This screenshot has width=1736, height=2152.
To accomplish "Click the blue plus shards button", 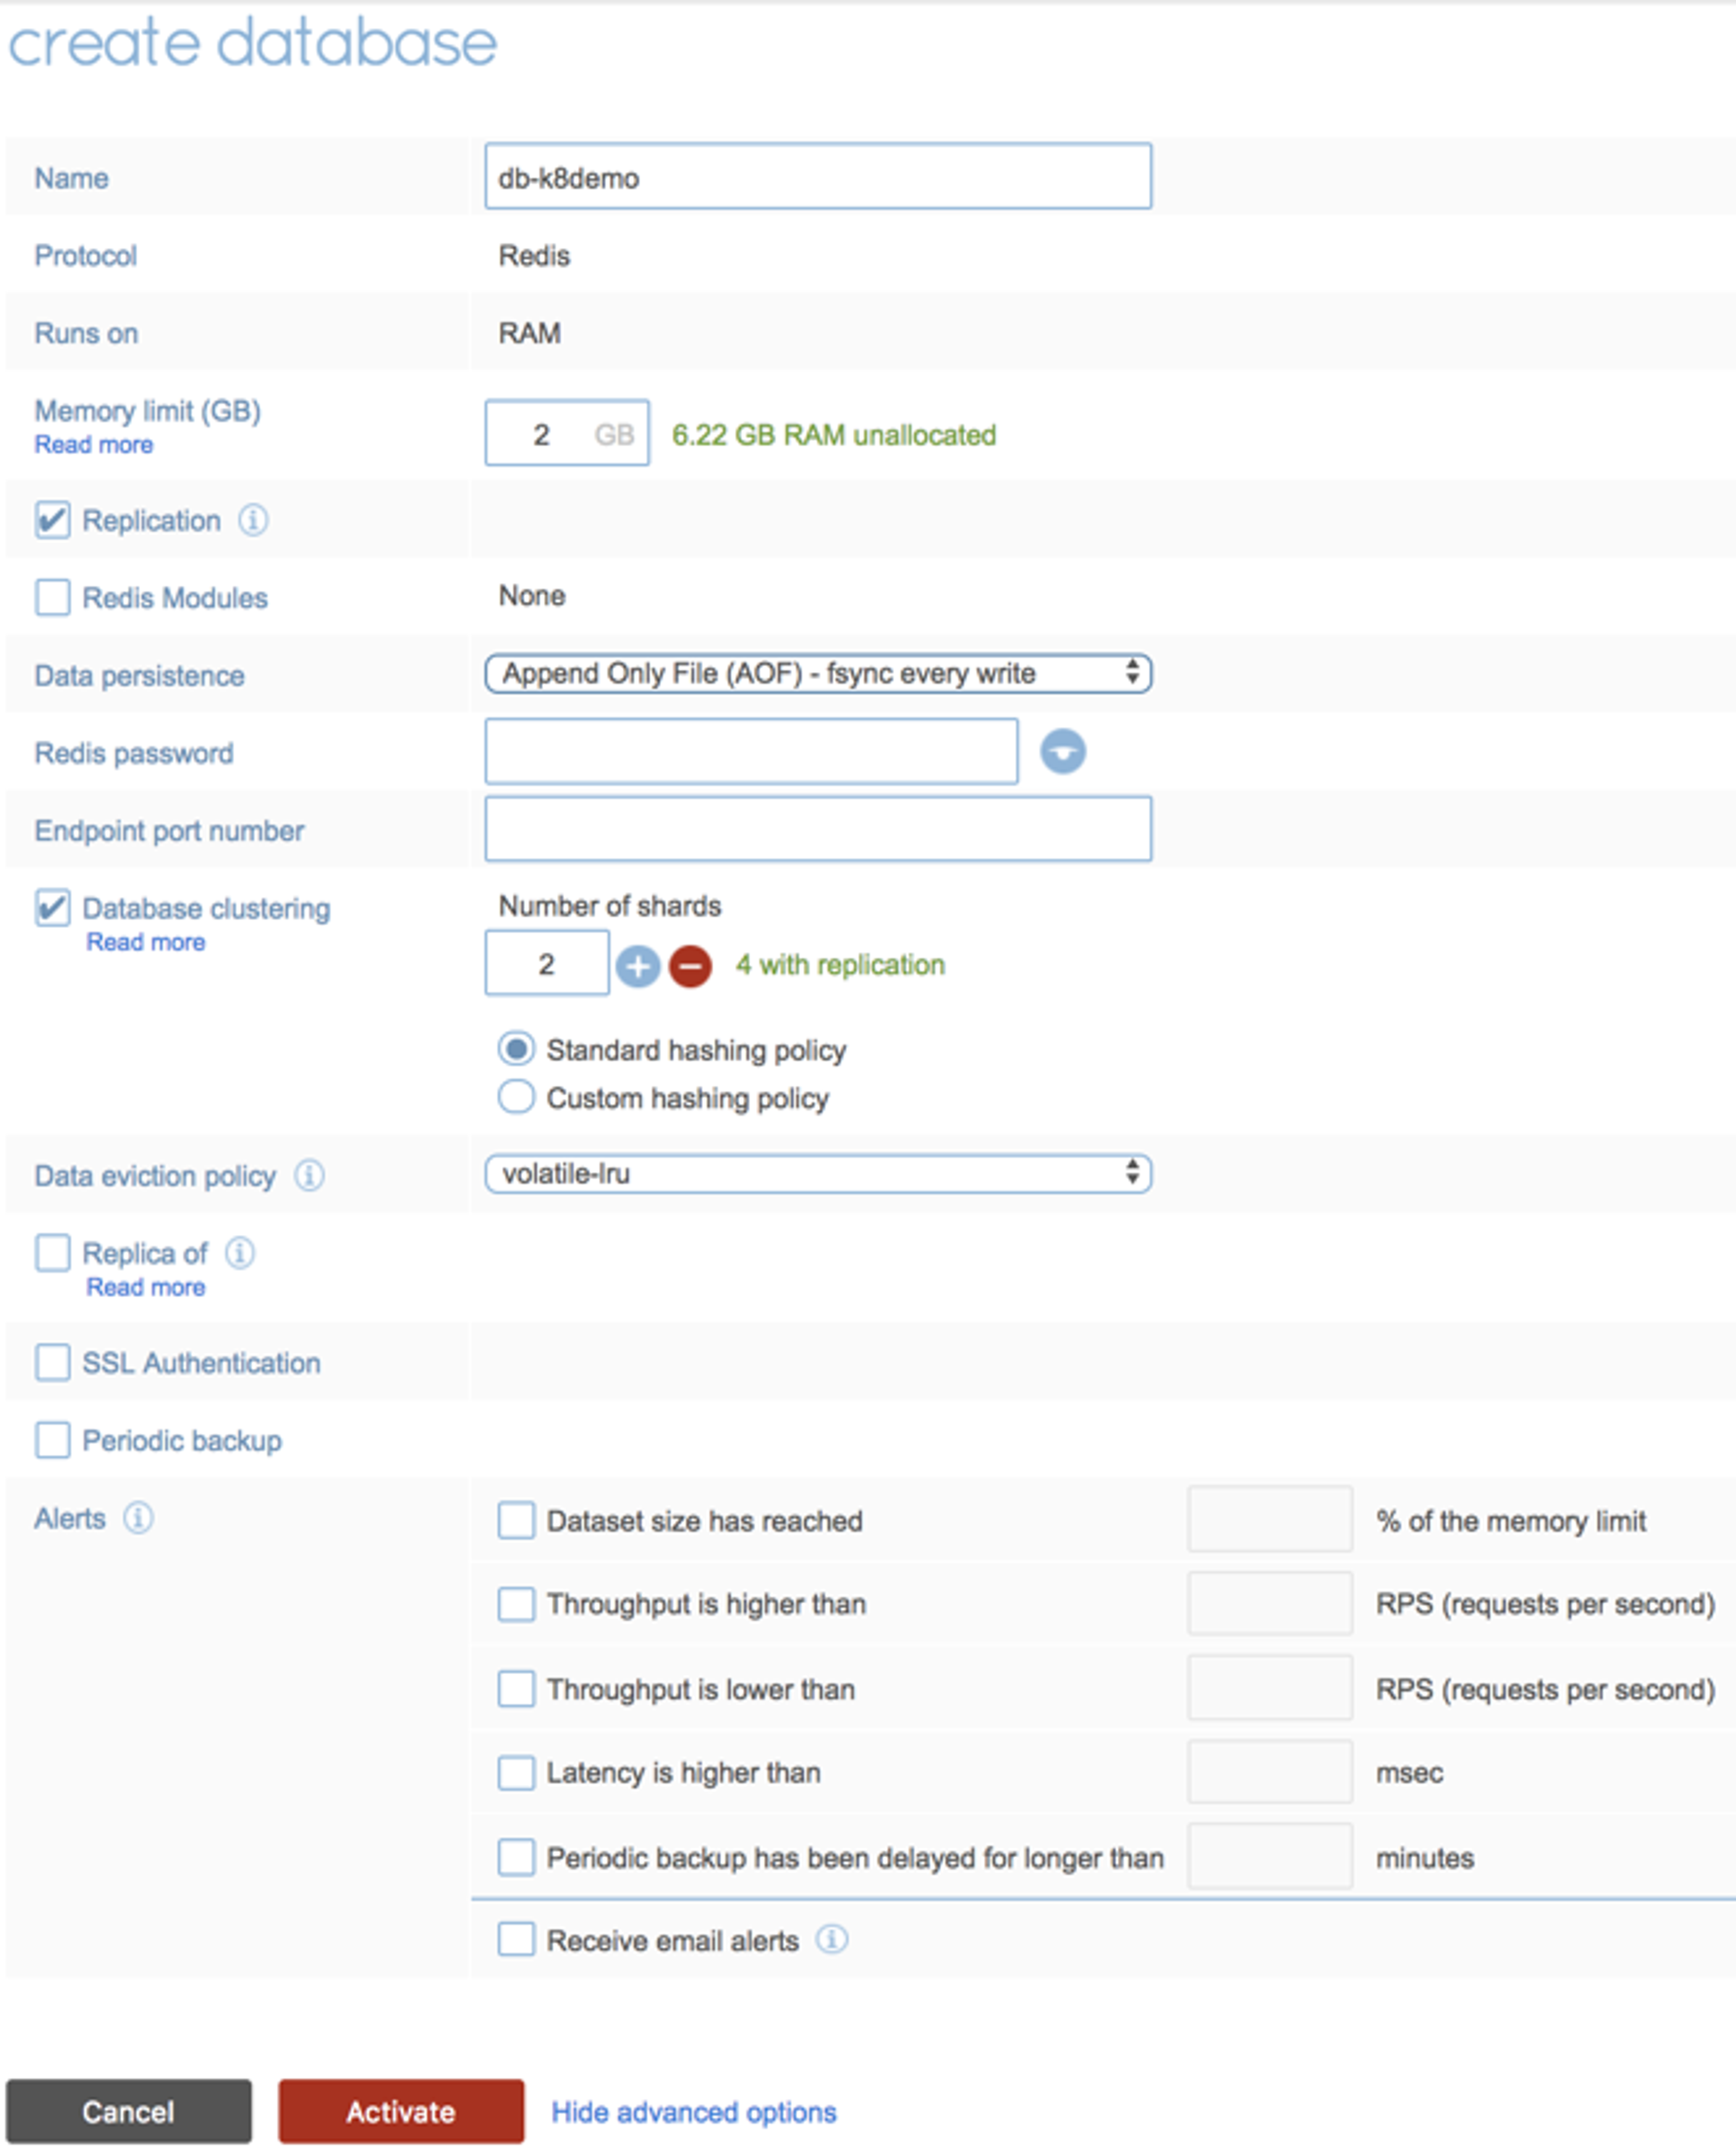I will pyautogui.click(x=637, y=966).
